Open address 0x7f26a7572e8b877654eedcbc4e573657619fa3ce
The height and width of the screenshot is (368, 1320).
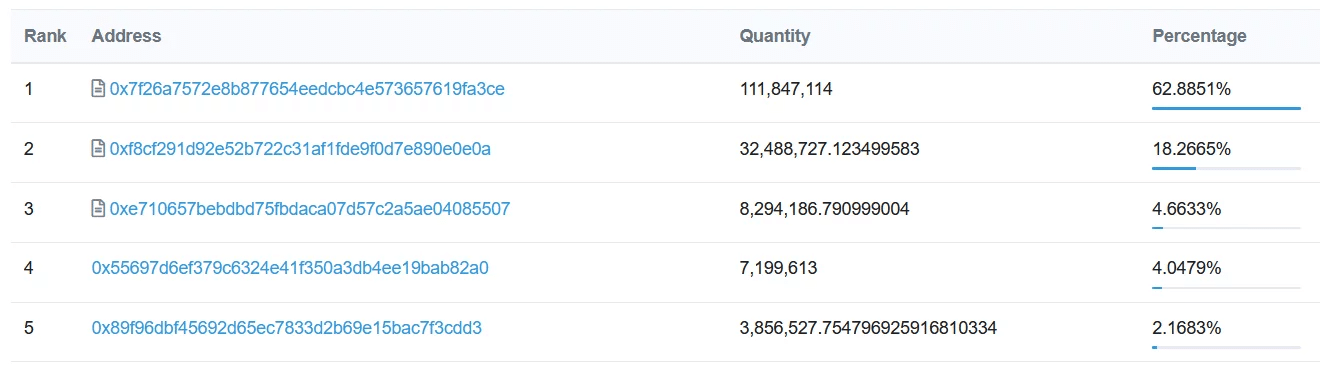[307, 89]
